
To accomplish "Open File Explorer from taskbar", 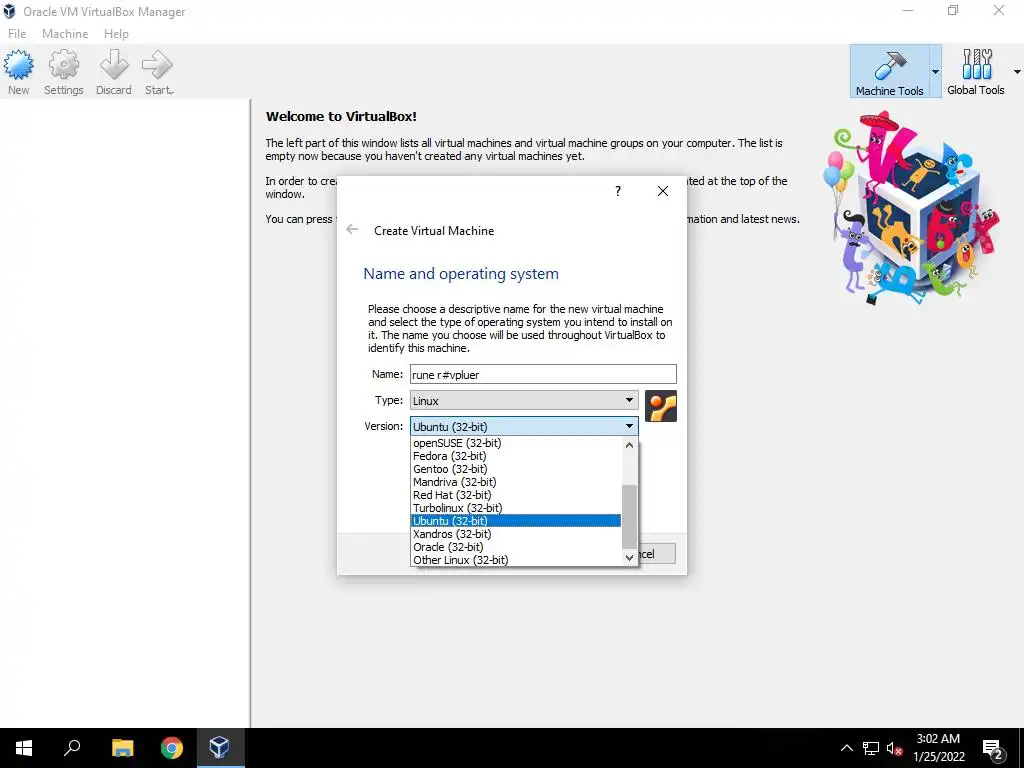I will point(122,748).
